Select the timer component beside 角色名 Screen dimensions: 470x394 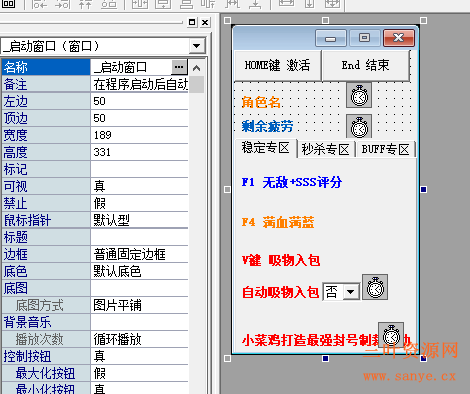pyautogui.click(x=359, y=95)
